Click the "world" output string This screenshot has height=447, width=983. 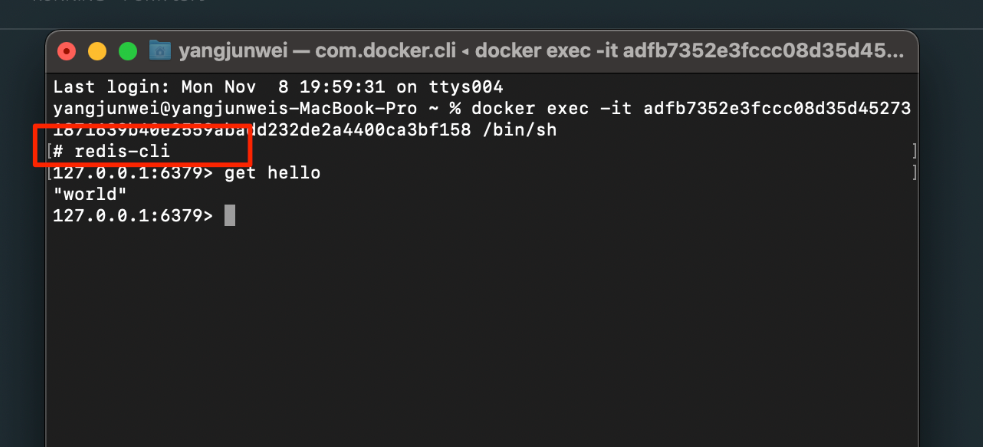90,194
